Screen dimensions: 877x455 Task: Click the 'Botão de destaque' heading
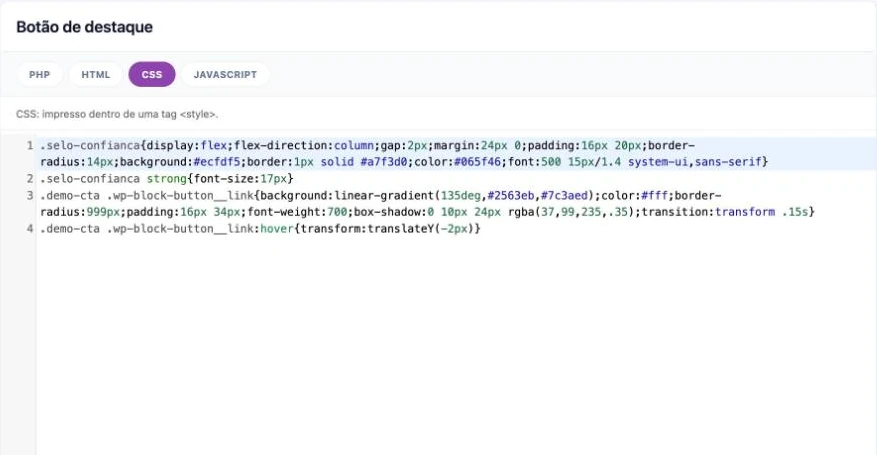(x=84, y=27)
